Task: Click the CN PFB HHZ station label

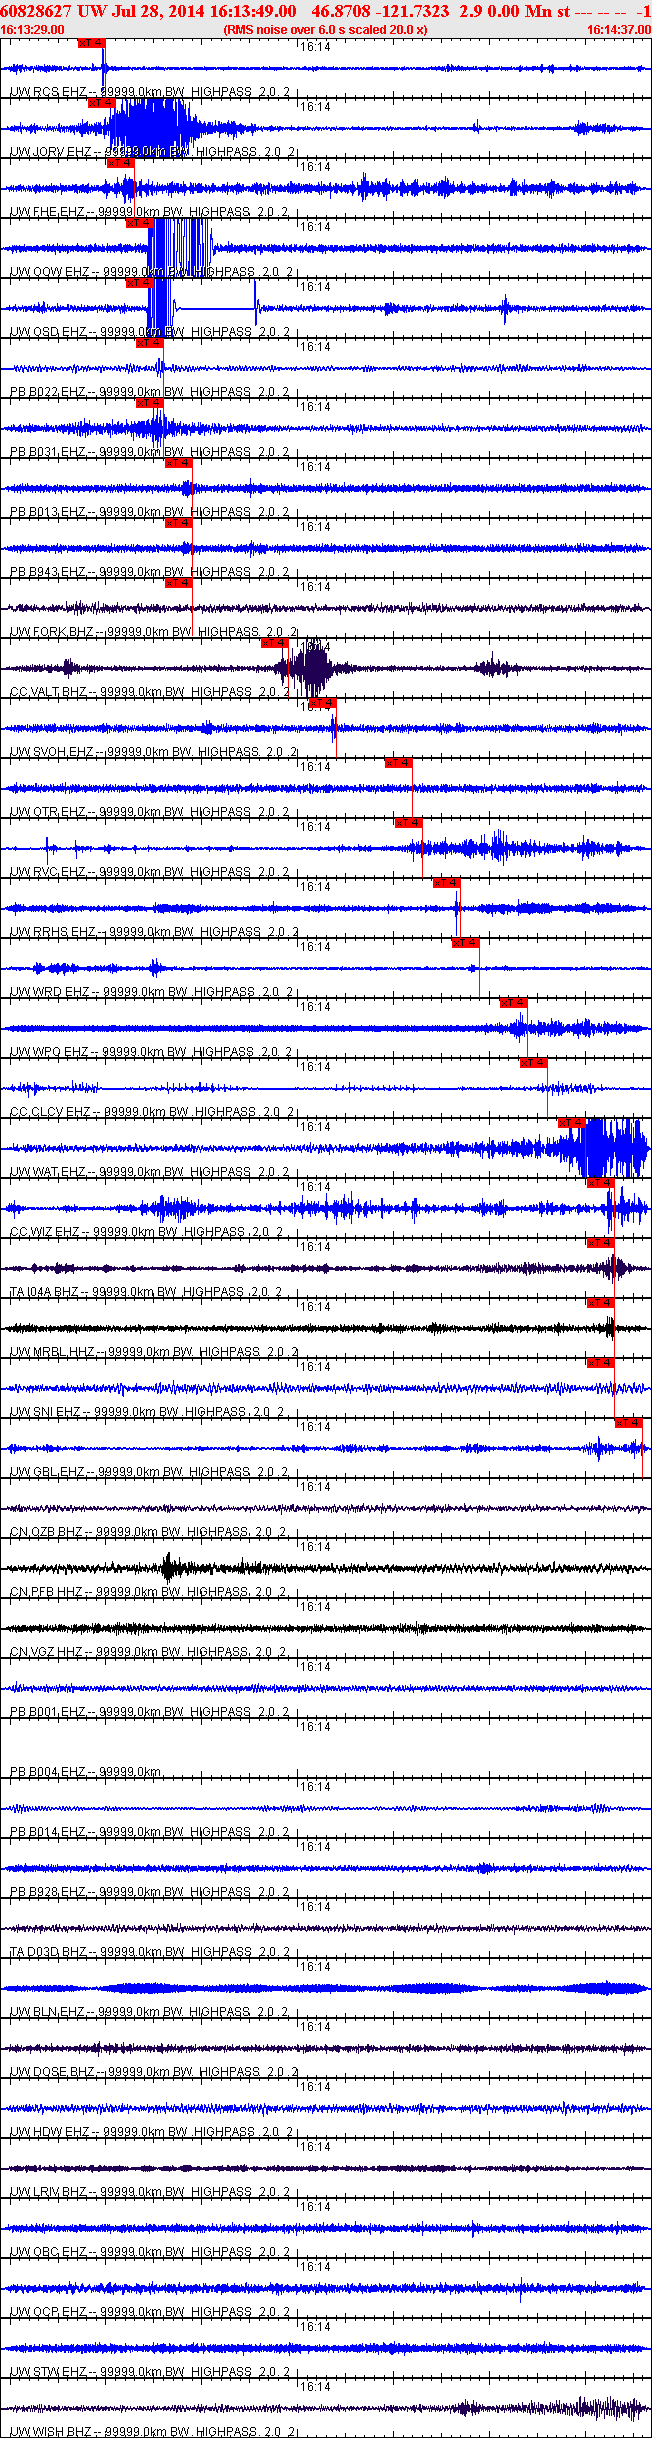Action: (x=149, y=1592)
